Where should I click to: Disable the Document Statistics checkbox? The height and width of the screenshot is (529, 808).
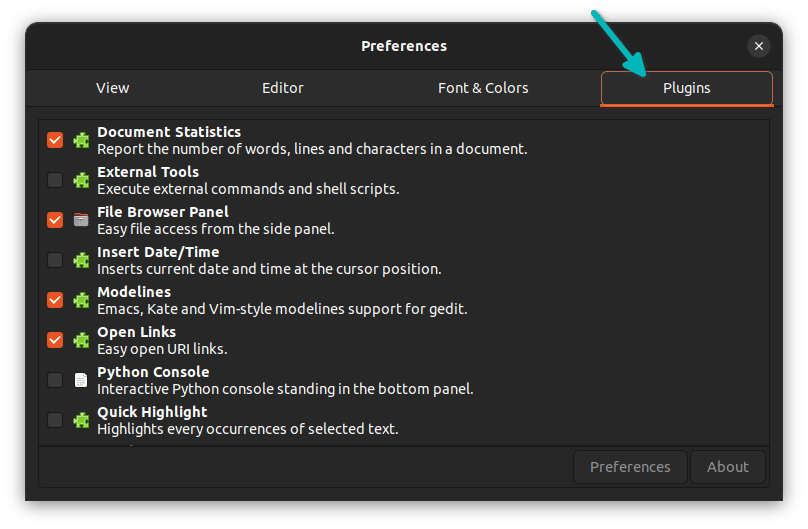(55, 140)
